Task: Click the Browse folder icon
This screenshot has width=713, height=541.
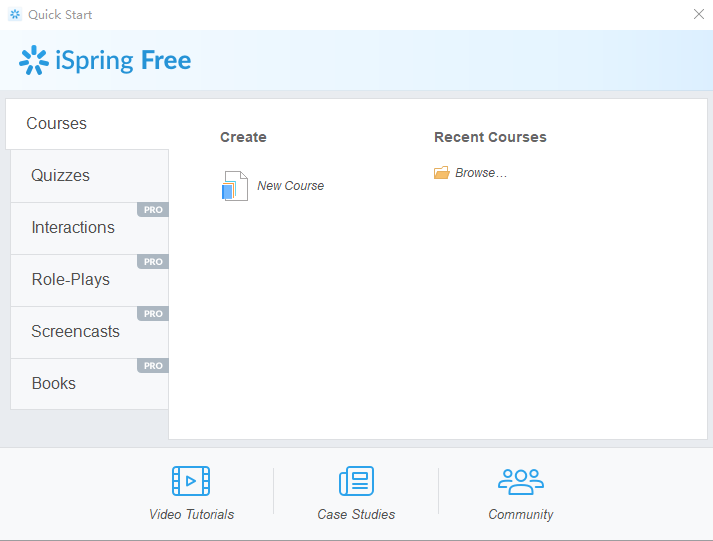Action: coord(442,173)
